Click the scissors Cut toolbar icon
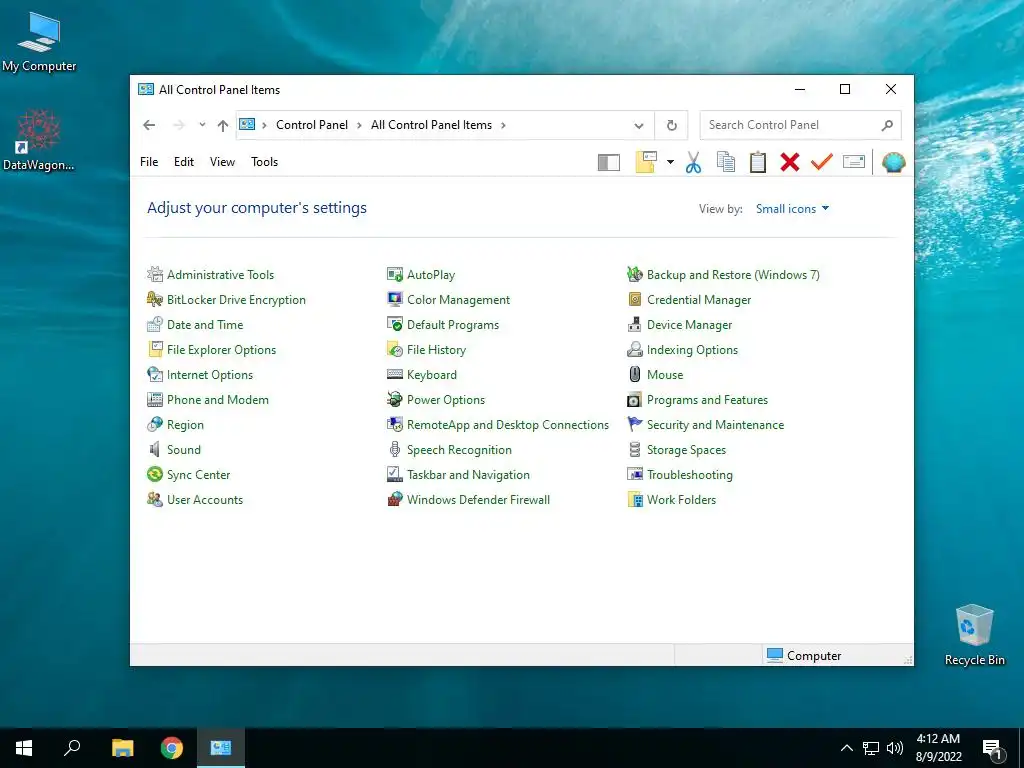1024x768 pixels. point(693,162)
